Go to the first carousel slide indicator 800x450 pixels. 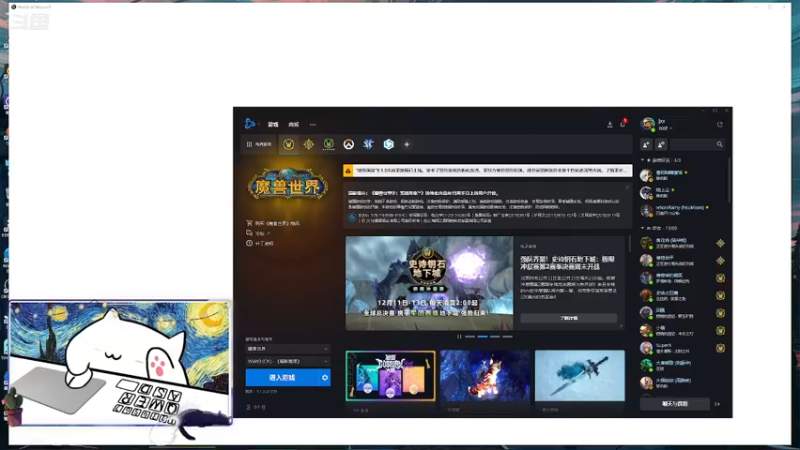(470, 336)
